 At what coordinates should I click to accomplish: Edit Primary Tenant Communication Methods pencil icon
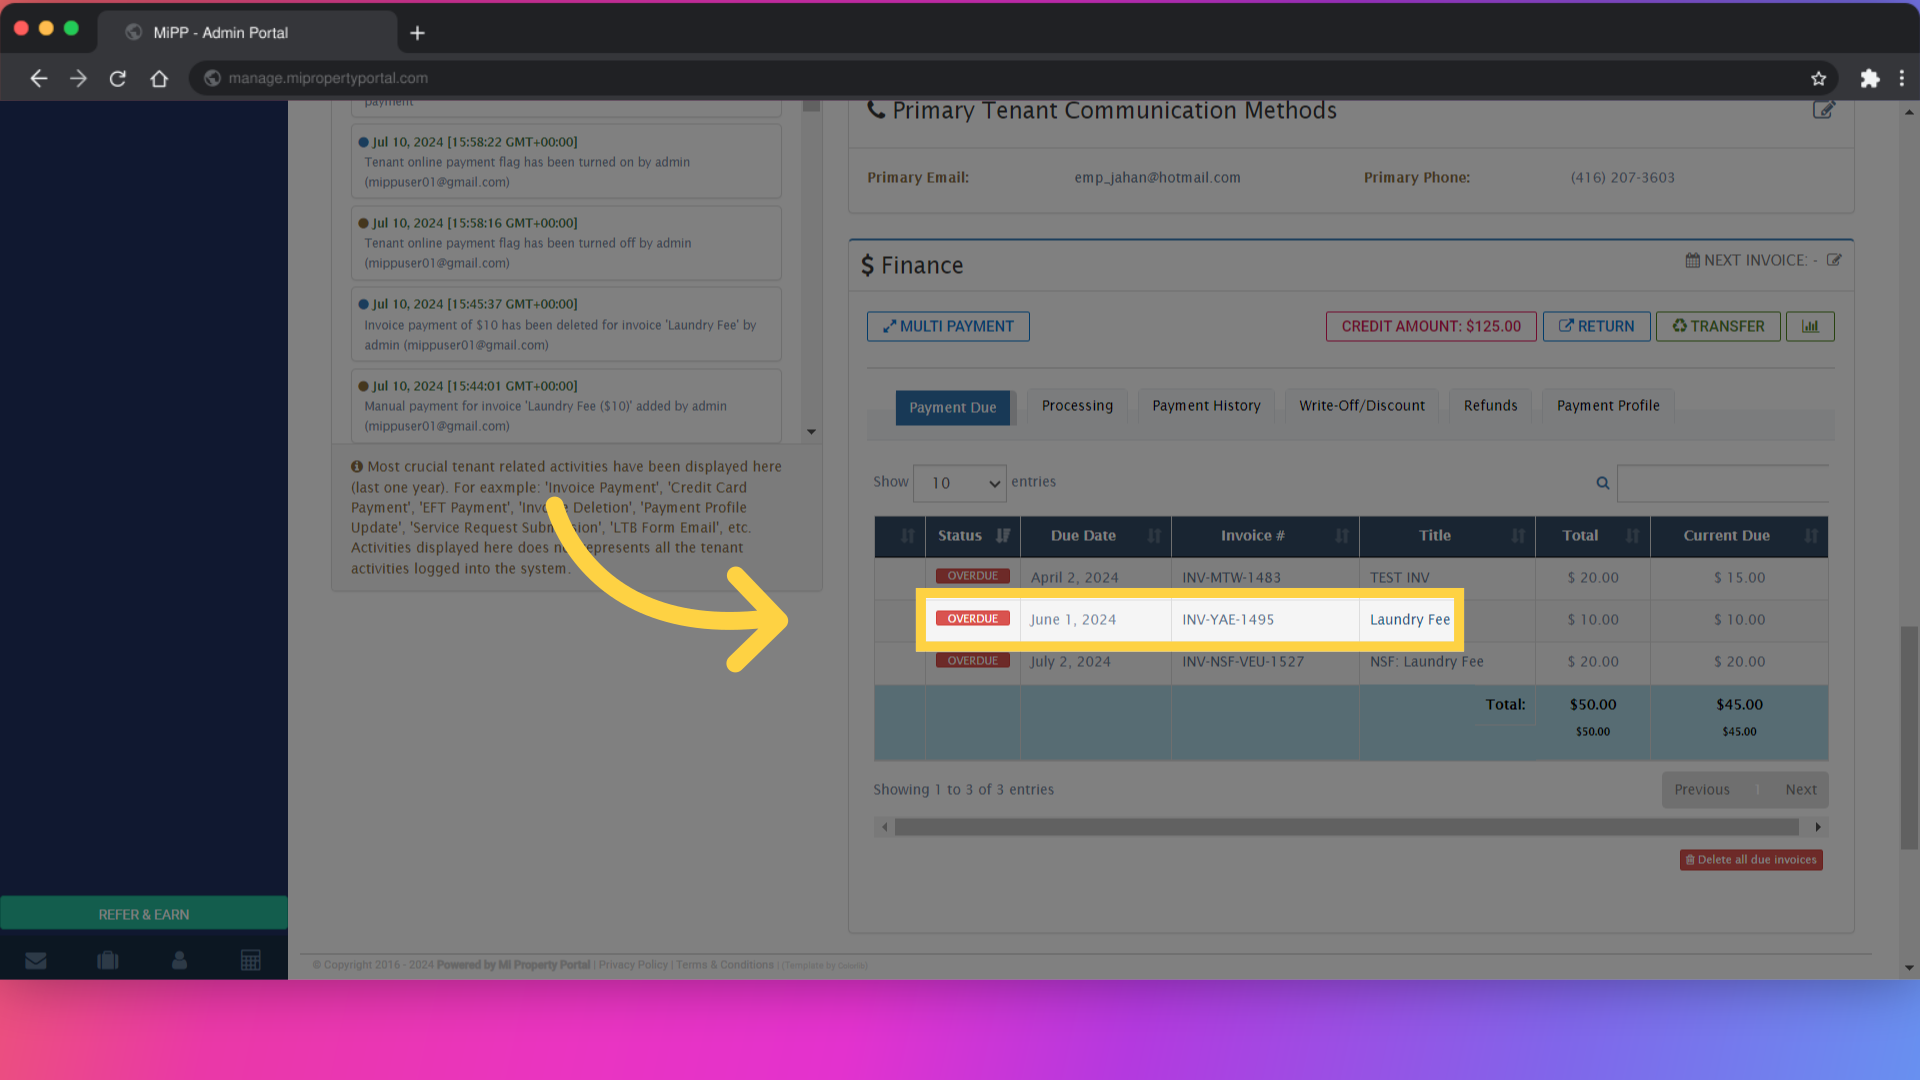click(x=1823, y=110)
